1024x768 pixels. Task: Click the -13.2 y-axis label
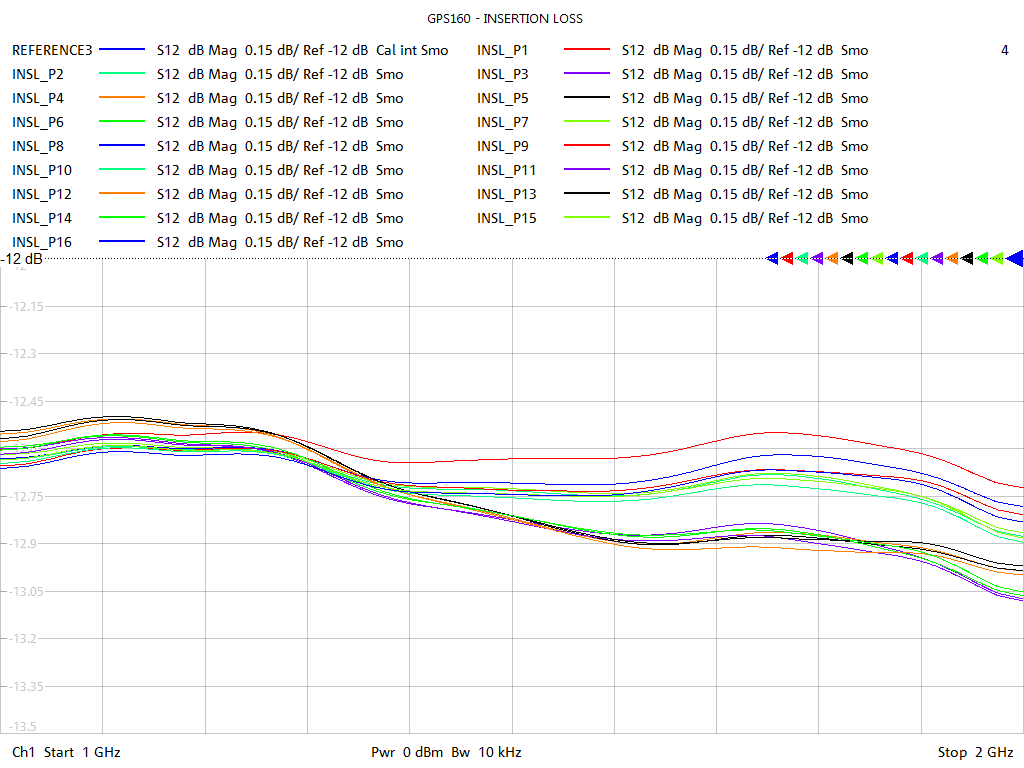[22, 639]
